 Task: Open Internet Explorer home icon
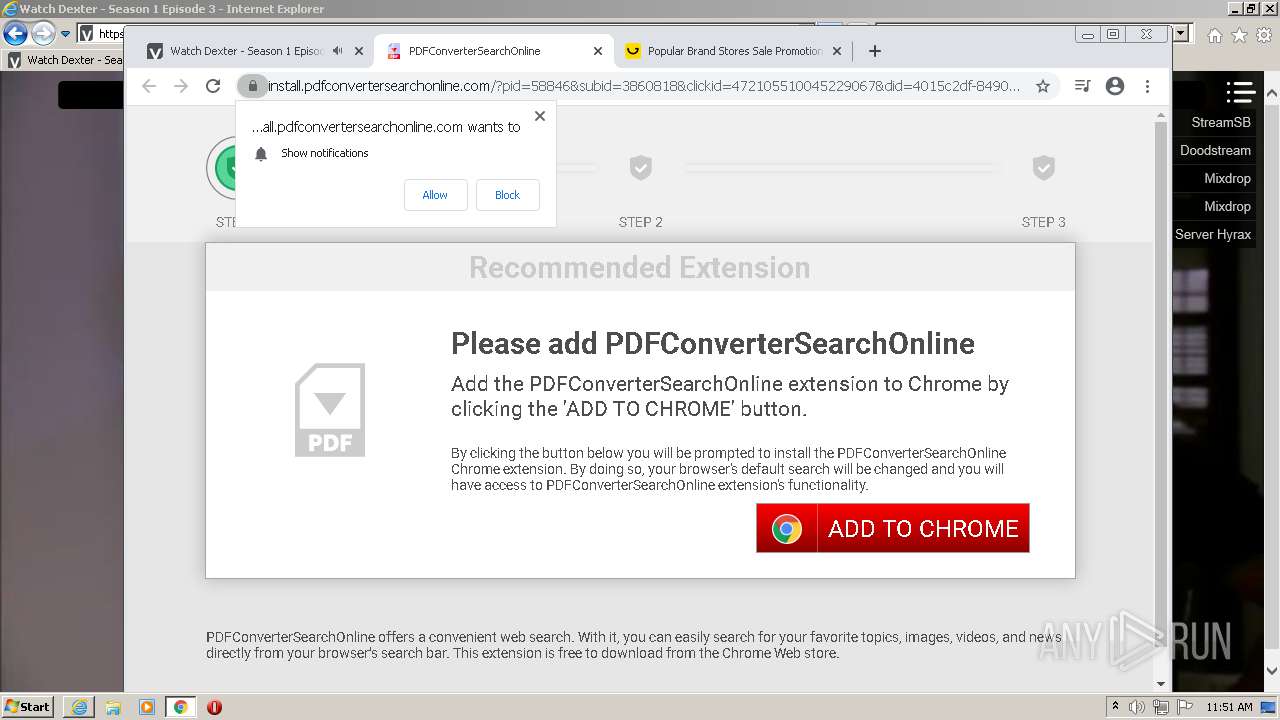point(1214,35)
